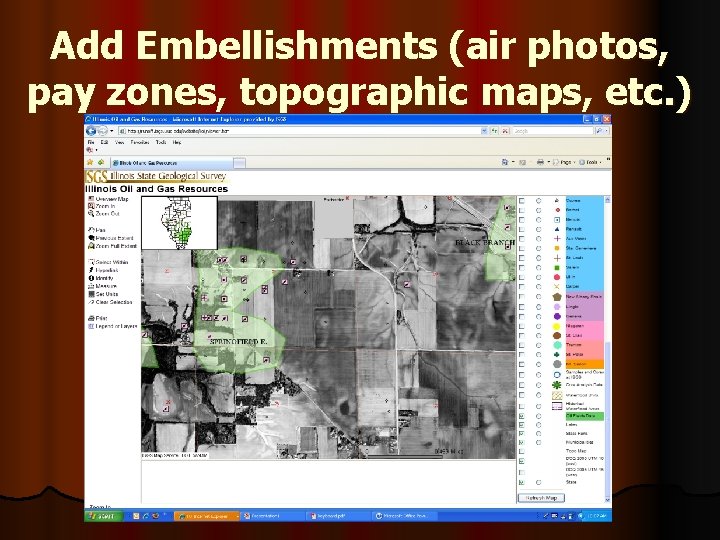720x540 pixels.
Task: Click the red Stop loading icon
Action: [505, 131]
